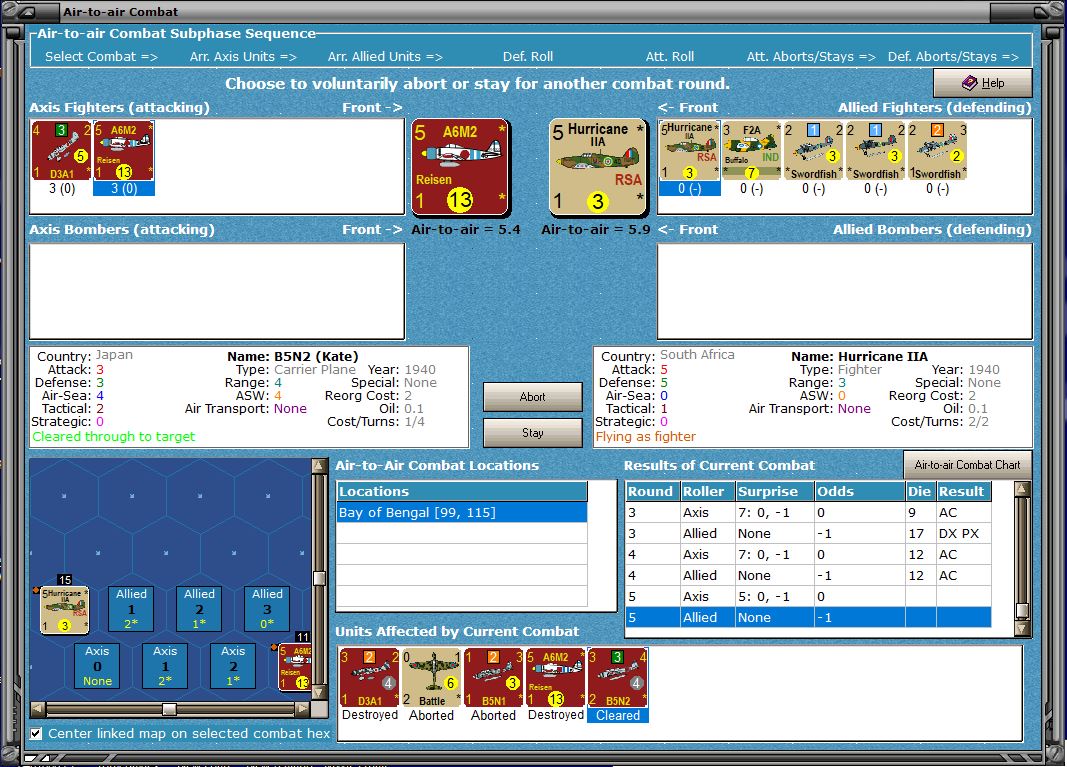
Task: Click the Odds column header
Action: pos(860,491)
